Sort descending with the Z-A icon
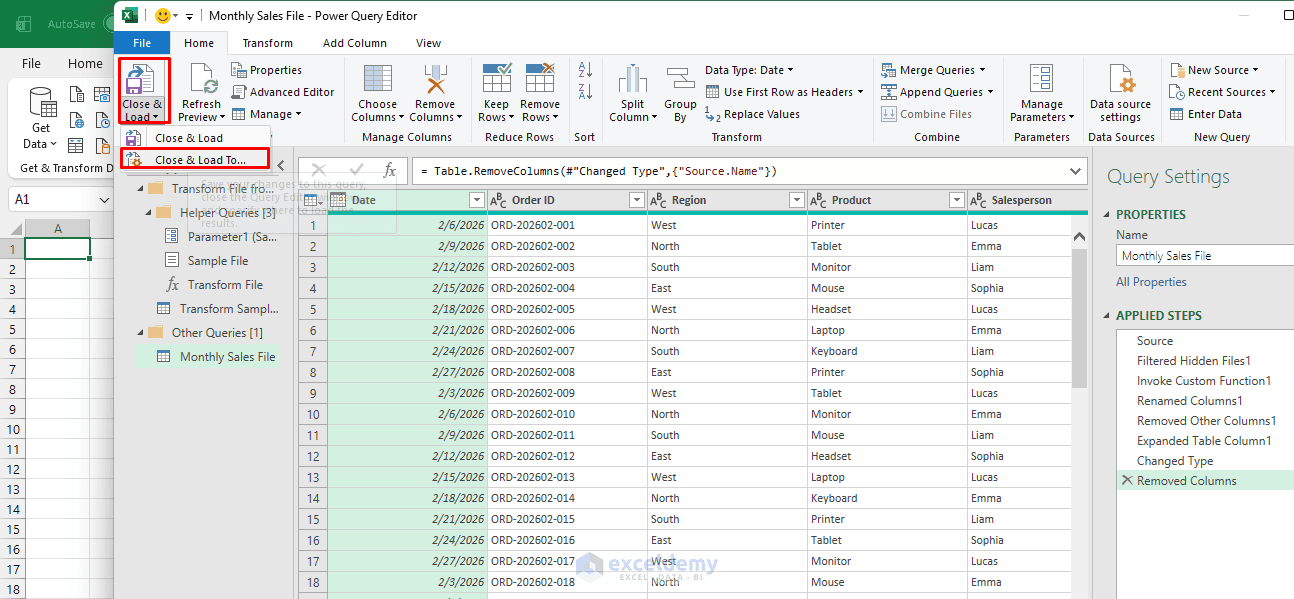The height and width of the screenshot is (599, 1294). click(x=585, y=91)
